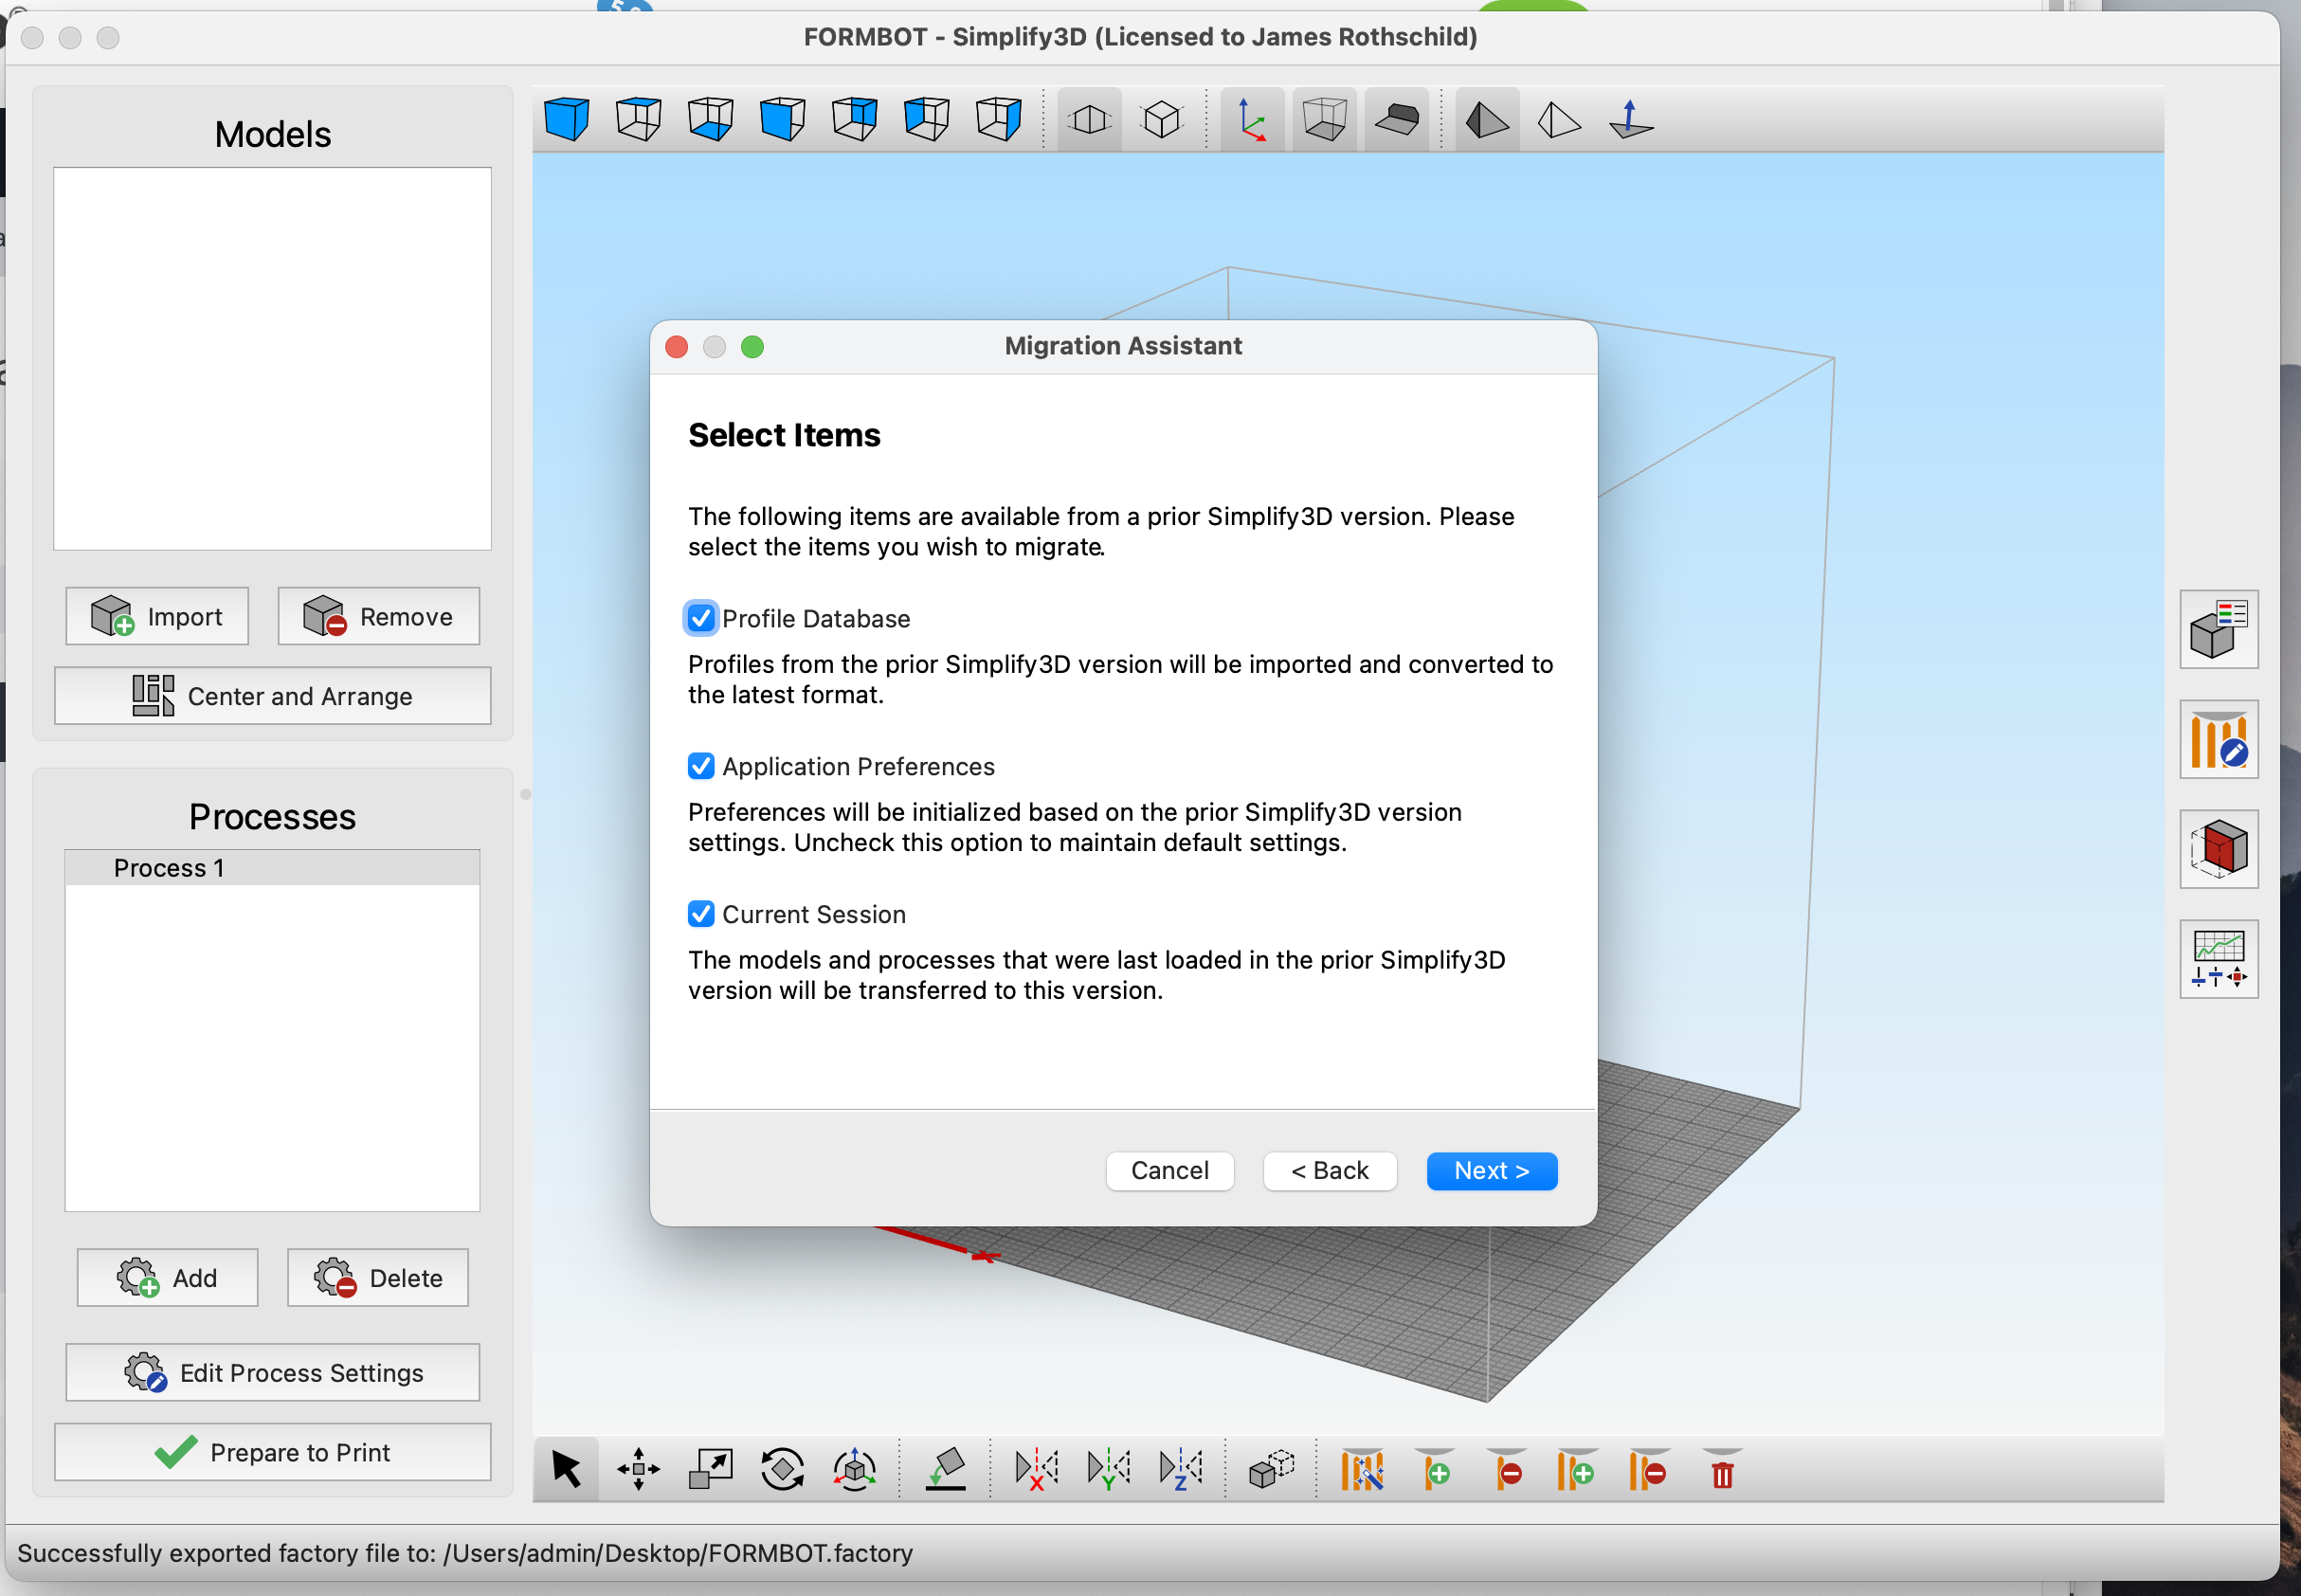Cancel the Migration Assistant dialog

click(1169, 1171)
